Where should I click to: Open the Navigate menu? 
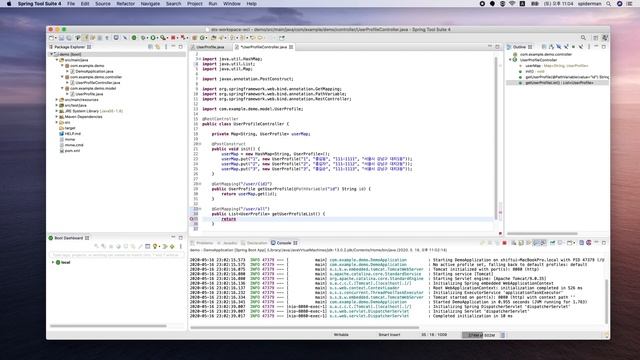tap(150, 4)
